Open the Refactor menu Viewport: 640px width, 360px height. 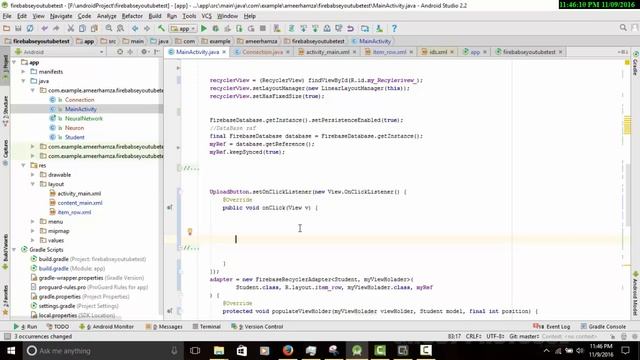tap(132, 16)
